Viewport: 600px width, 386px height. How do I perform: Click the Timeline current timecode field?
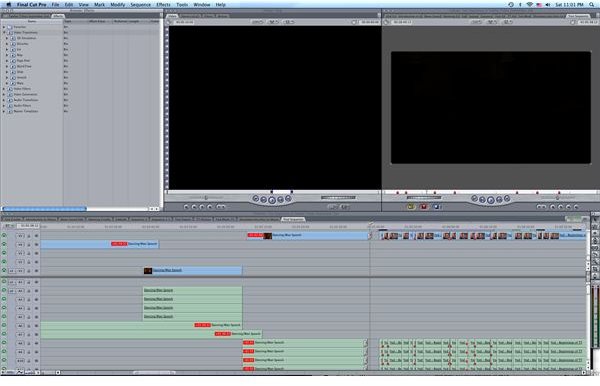[x=29, y=226]
